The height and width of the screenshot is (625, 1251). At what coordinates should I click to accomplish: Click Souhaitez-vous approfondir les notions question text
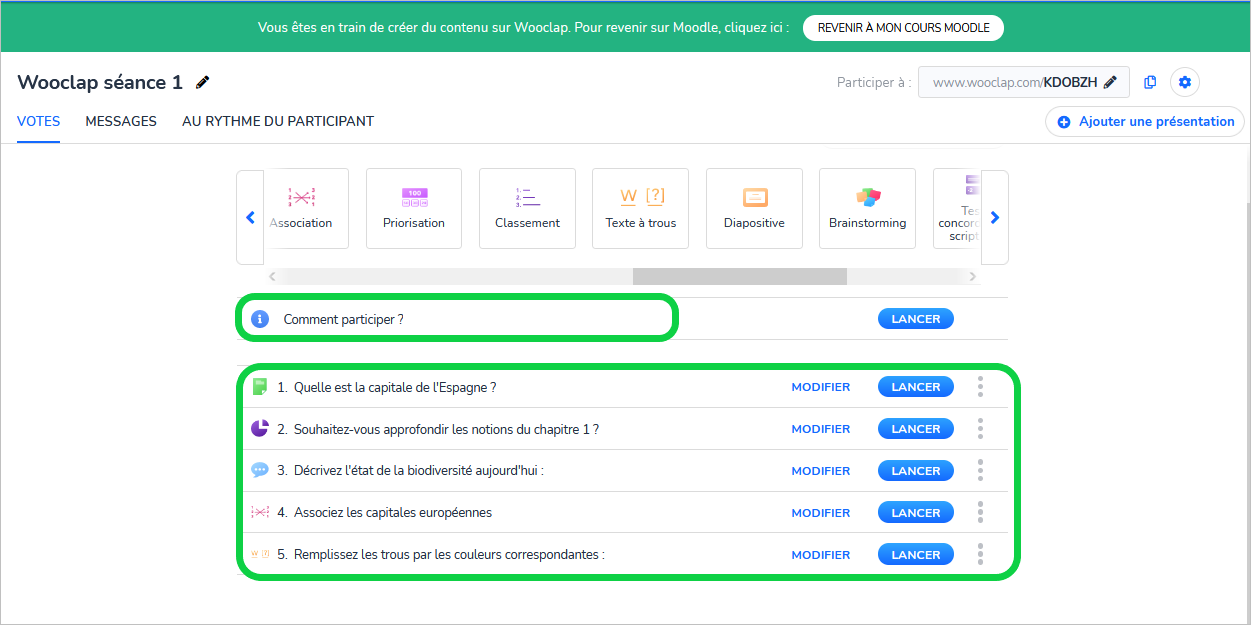[446, 429]
